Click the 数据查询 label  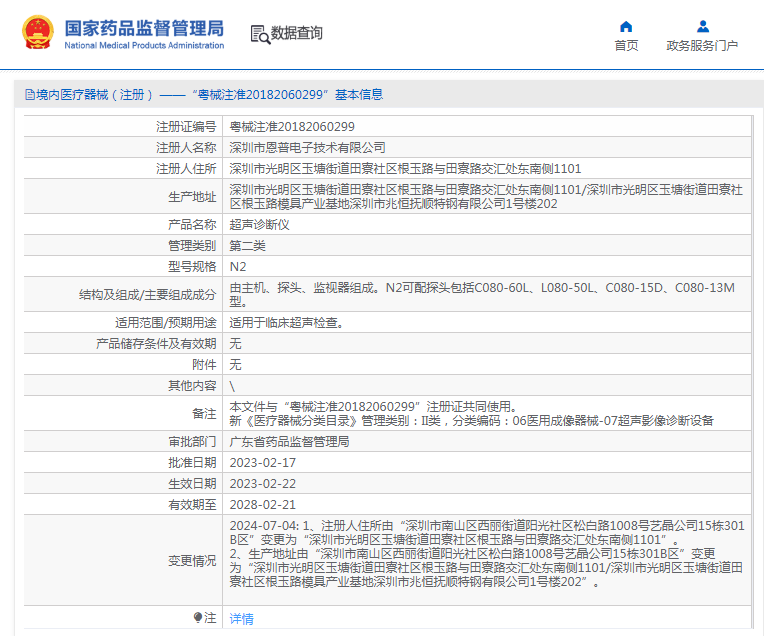click(297, 33)
